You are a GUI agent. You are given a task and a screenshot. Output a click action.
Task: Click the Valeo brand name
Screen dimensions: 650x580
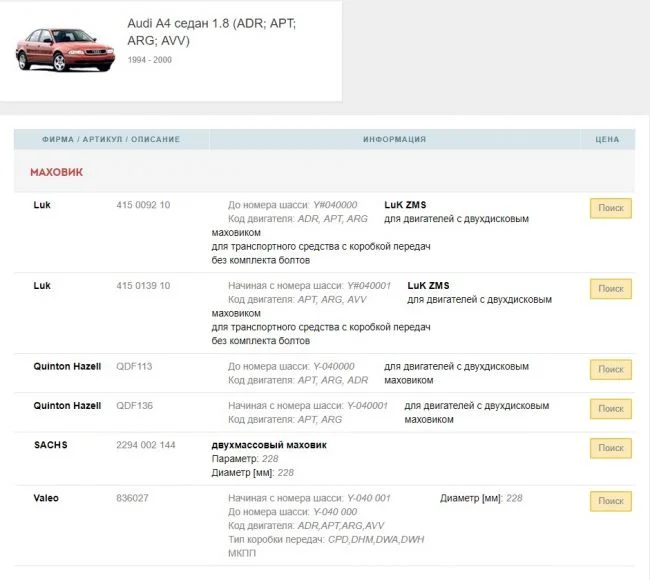pos(47,497)
